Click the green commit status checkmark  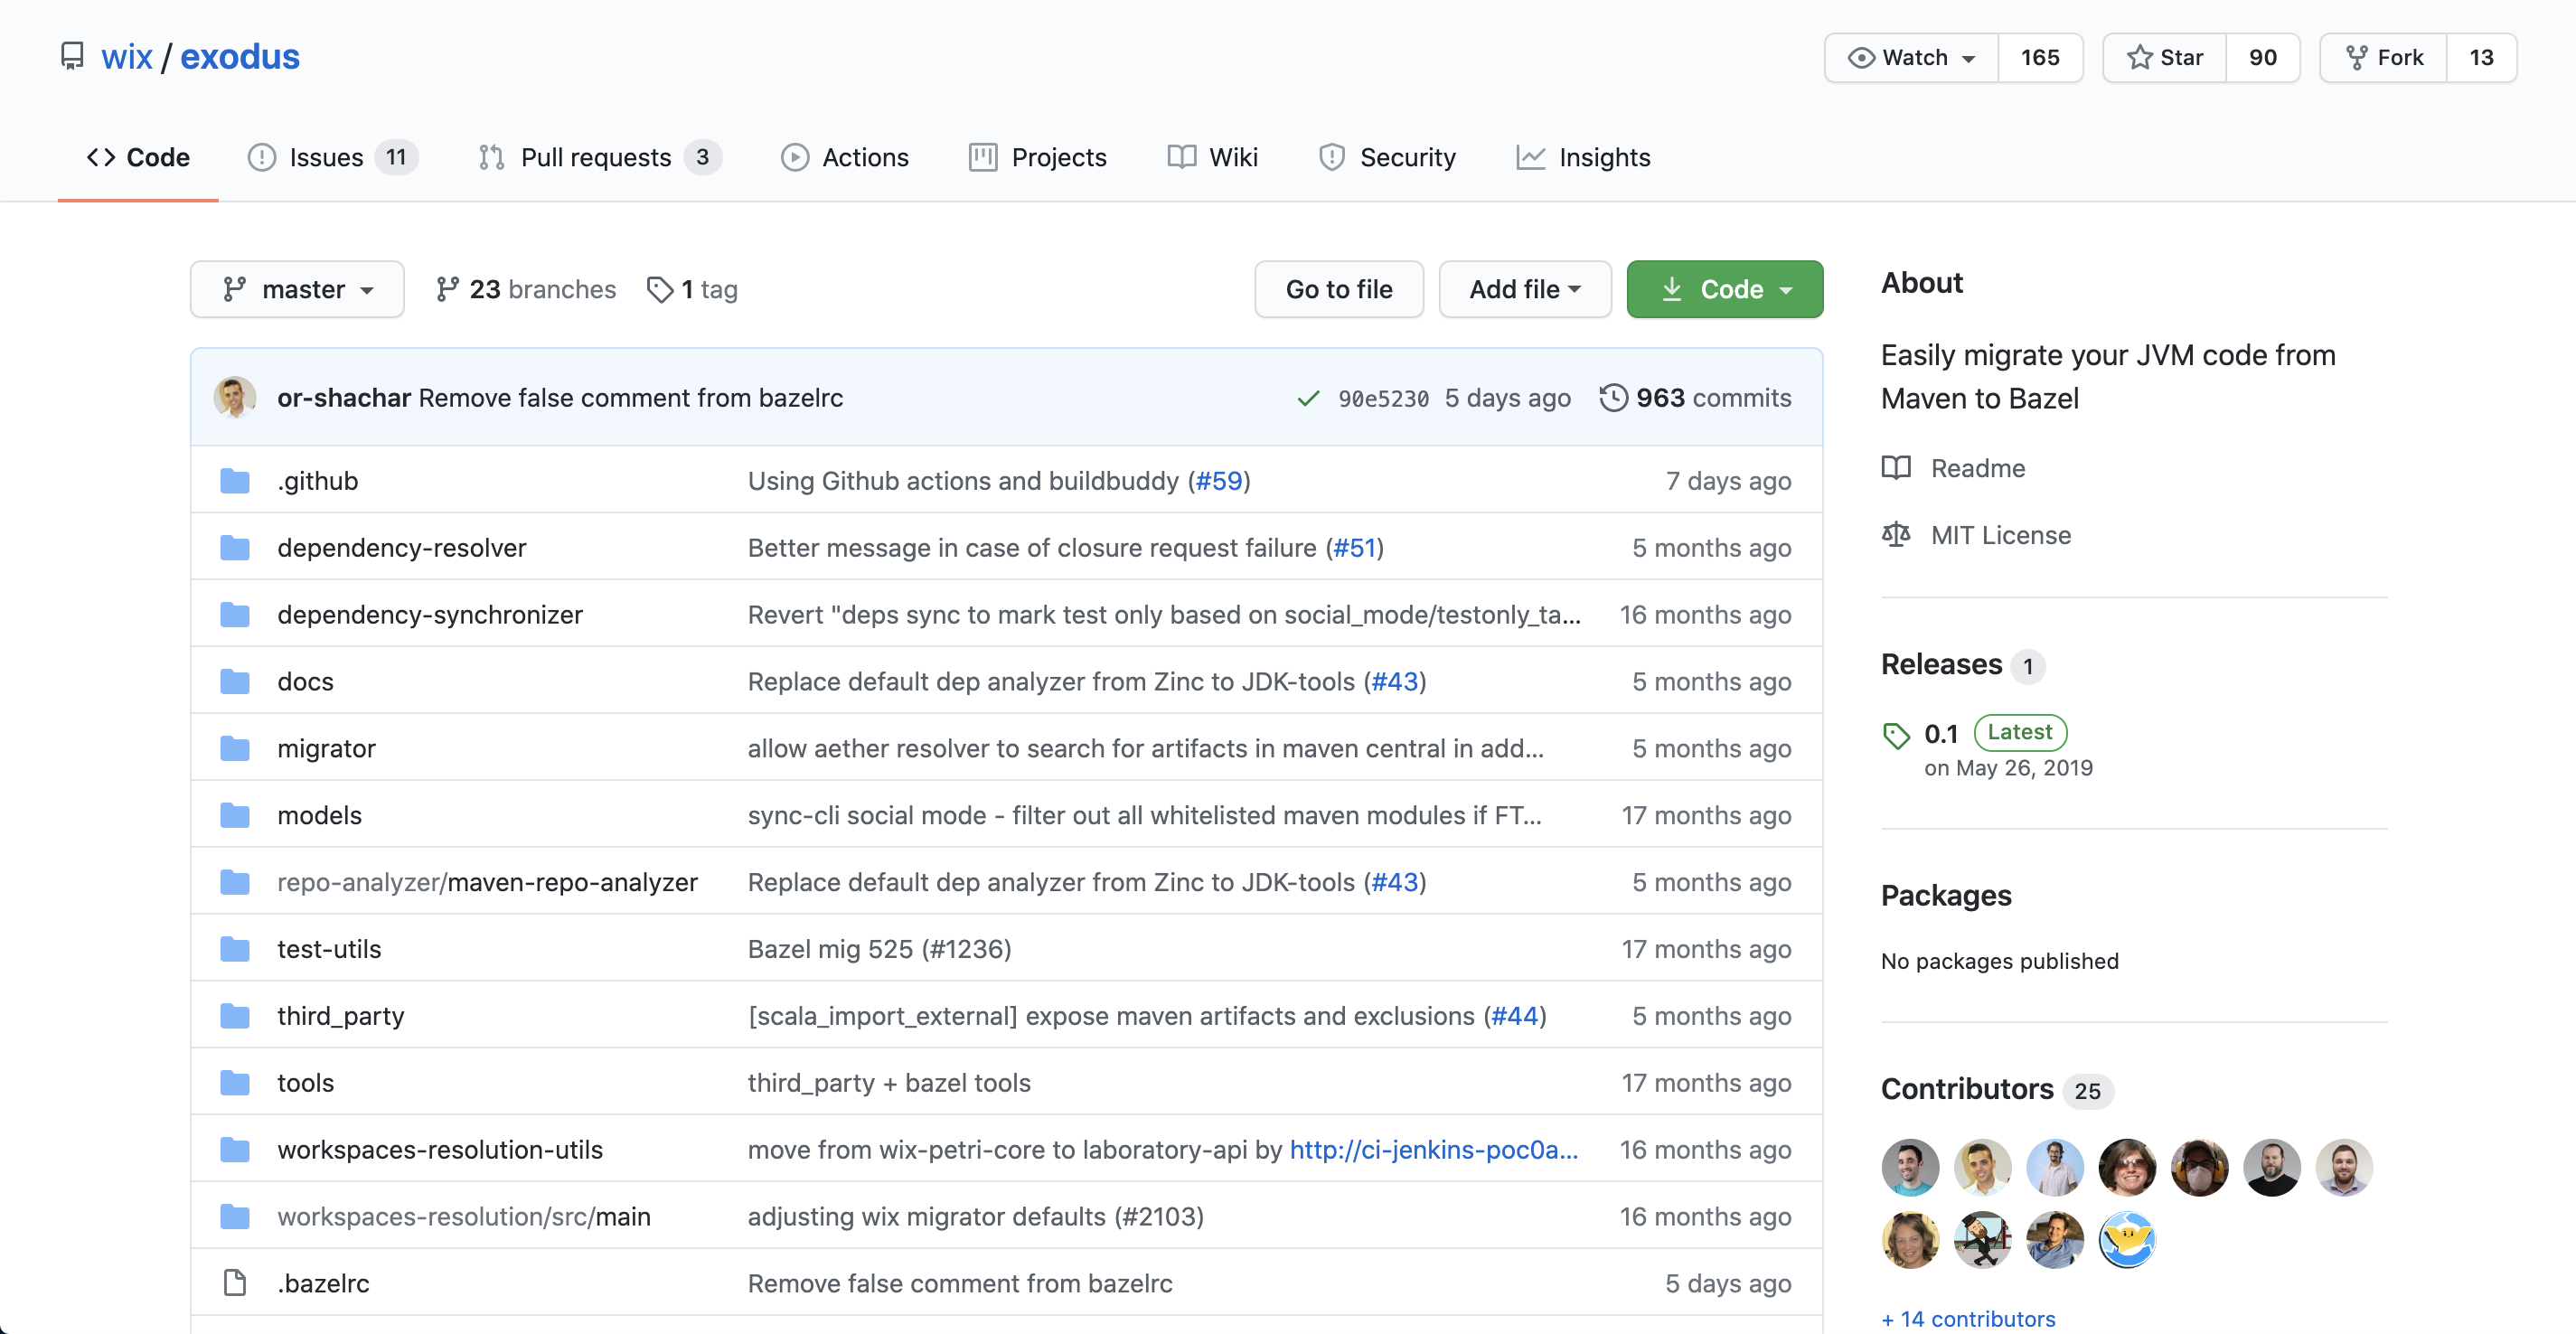click(1307, 399)
